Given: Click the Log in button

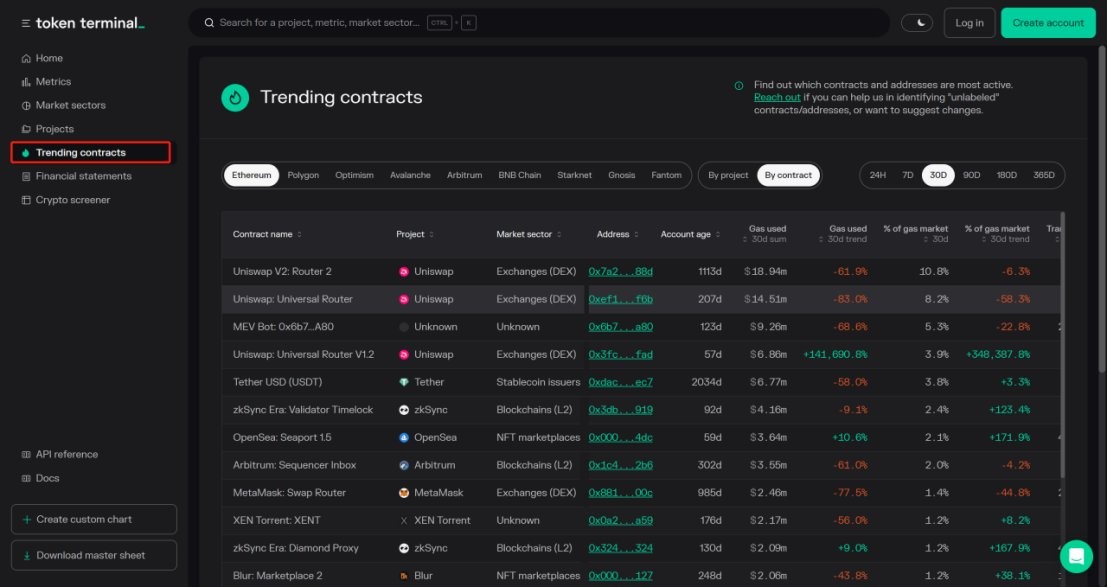Looking at the screenshot, I should (x=970, y=23).
